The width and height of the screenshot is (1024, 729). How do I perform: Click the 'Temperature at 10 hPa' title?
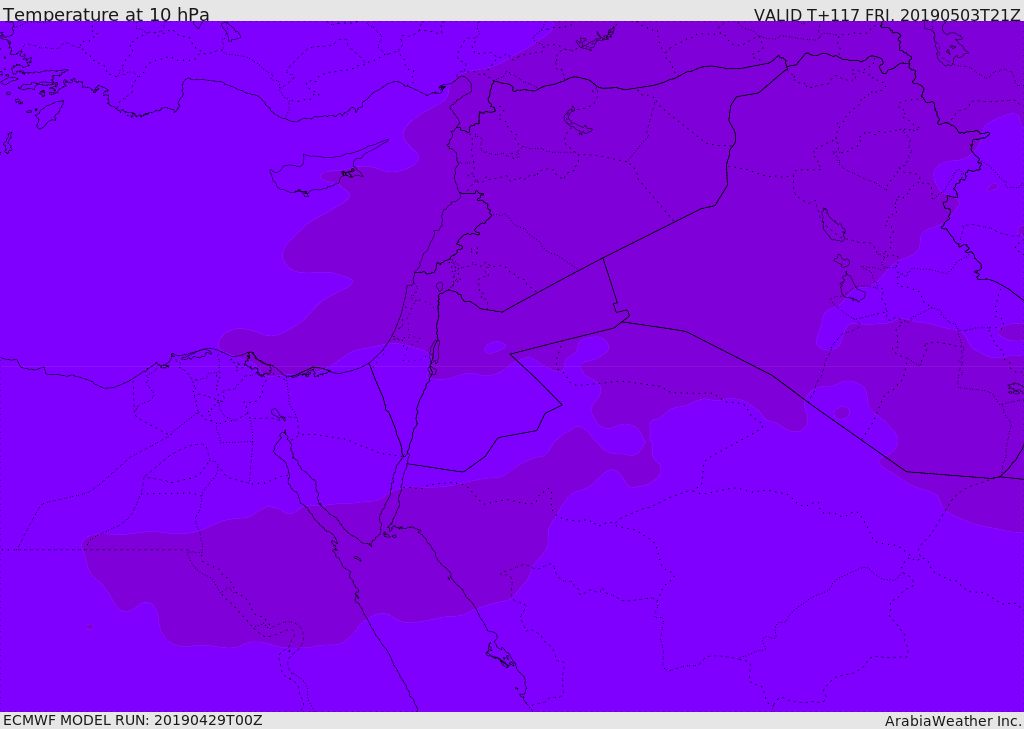point(106,14)
